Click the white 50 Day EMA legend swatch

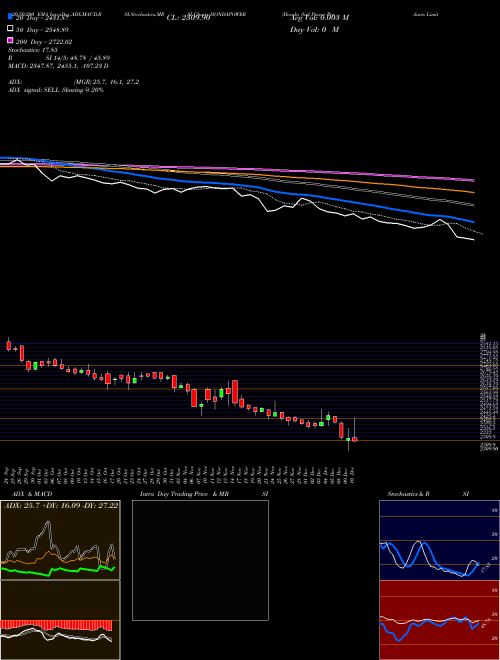(10, 29)
